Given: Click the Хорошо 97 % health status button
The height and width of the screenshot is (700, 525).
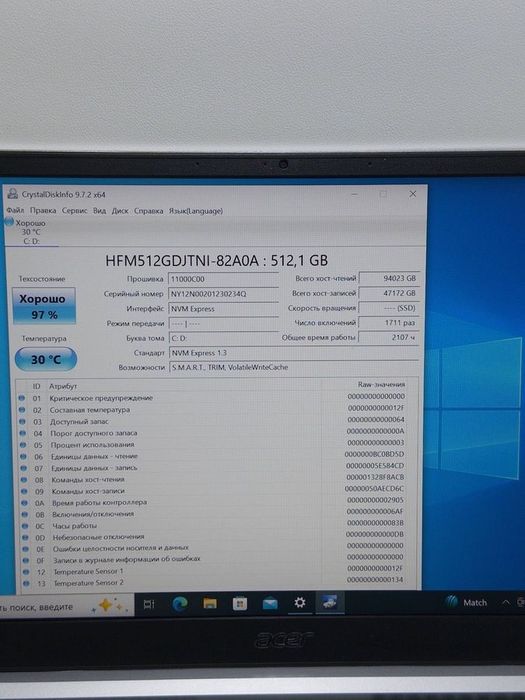Looking at the screenshot, I should pos(44,306).
